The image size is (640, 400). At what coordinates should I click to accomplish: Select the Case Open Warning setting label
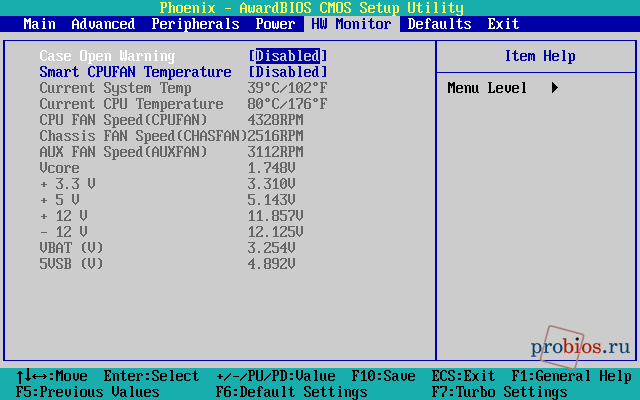(107, 56)
